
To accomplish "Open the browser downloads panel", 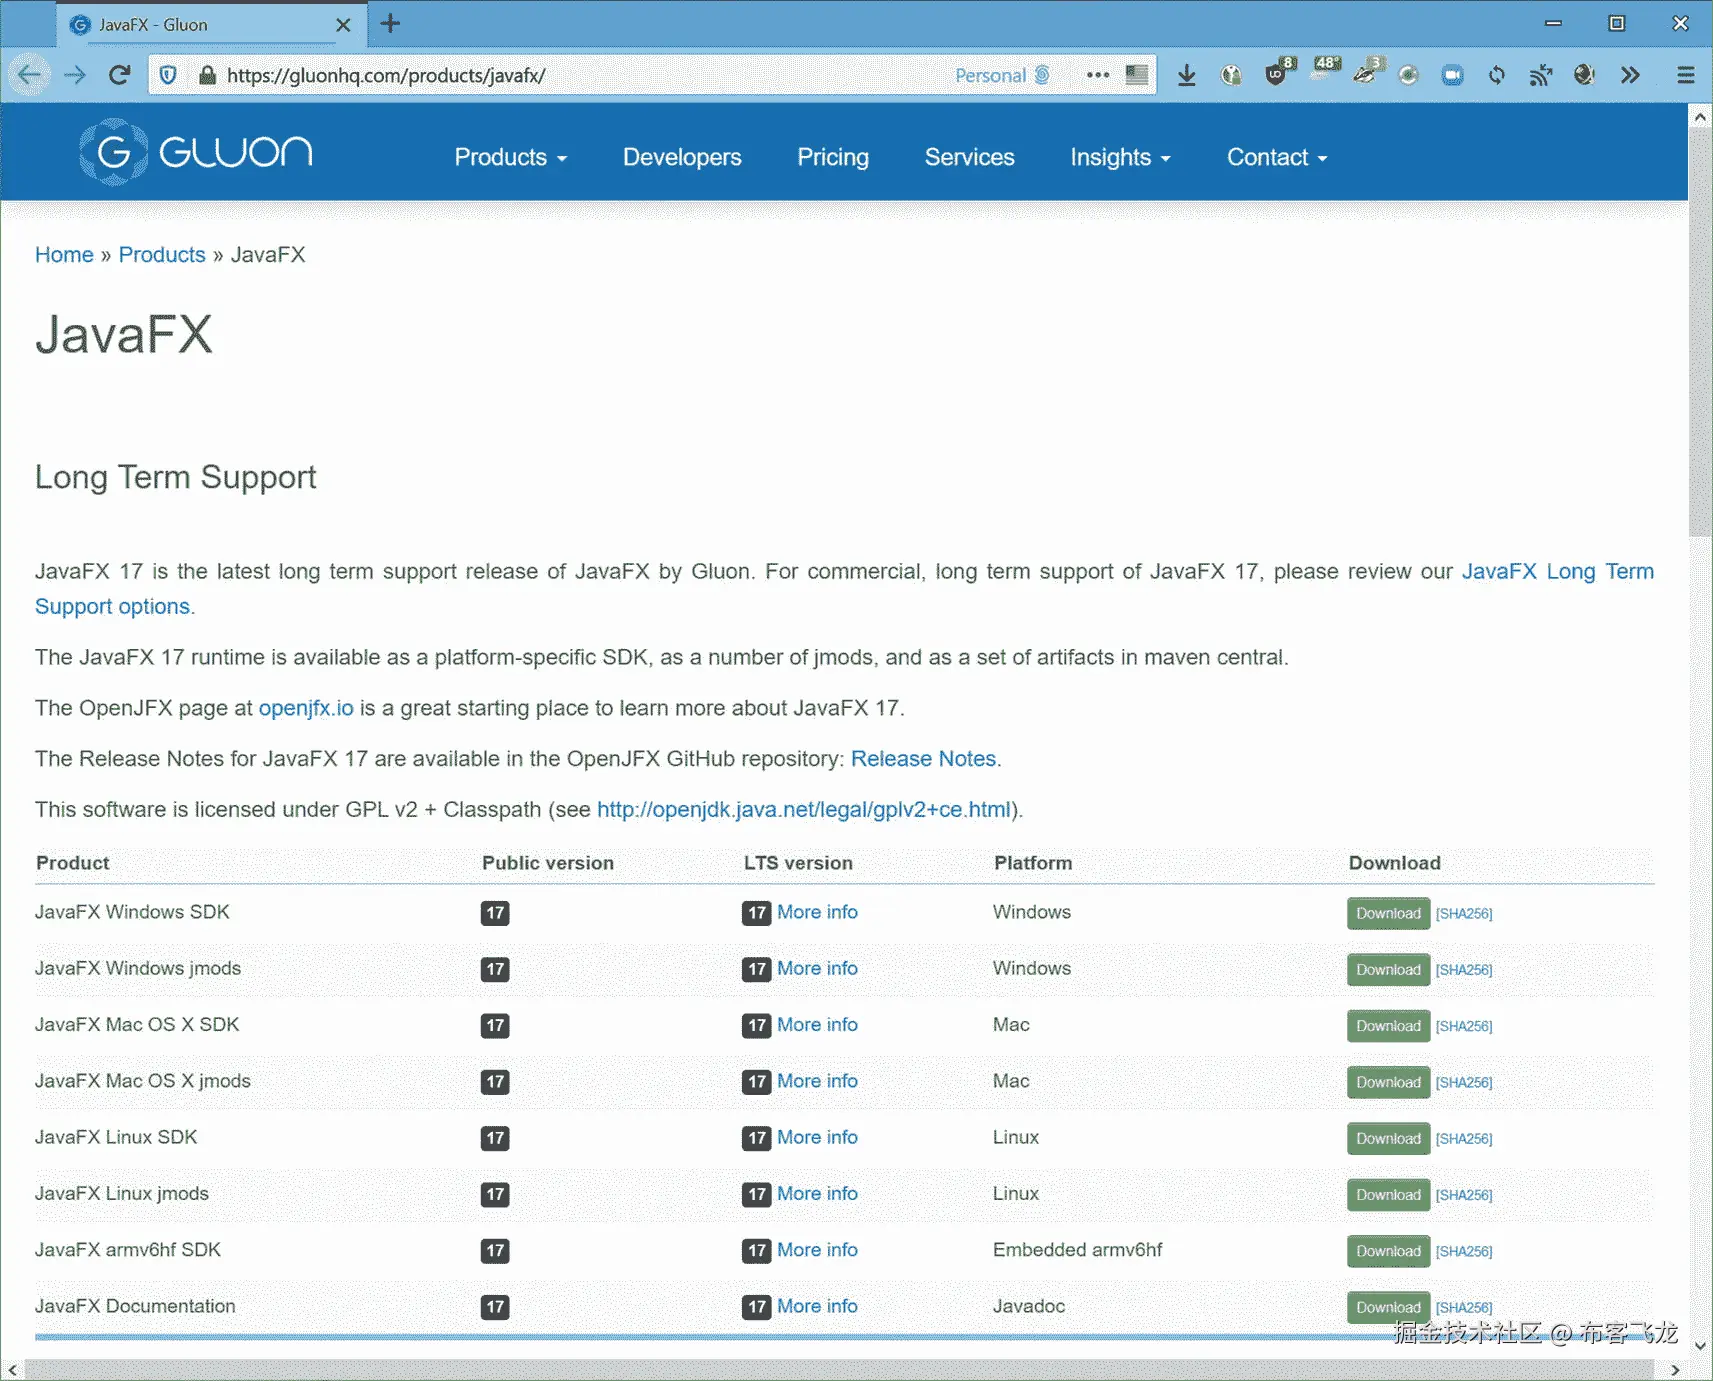I will 1187,75.
